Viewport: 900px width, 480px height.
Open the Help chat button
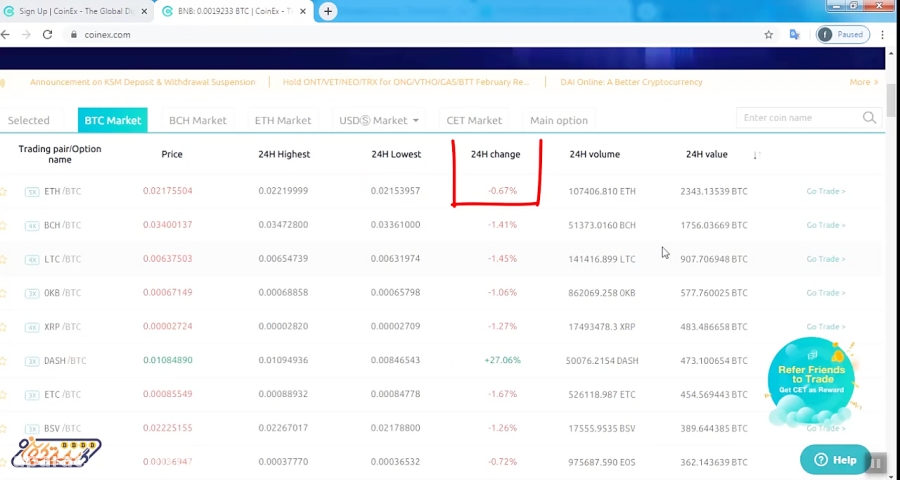coord(836,460)
